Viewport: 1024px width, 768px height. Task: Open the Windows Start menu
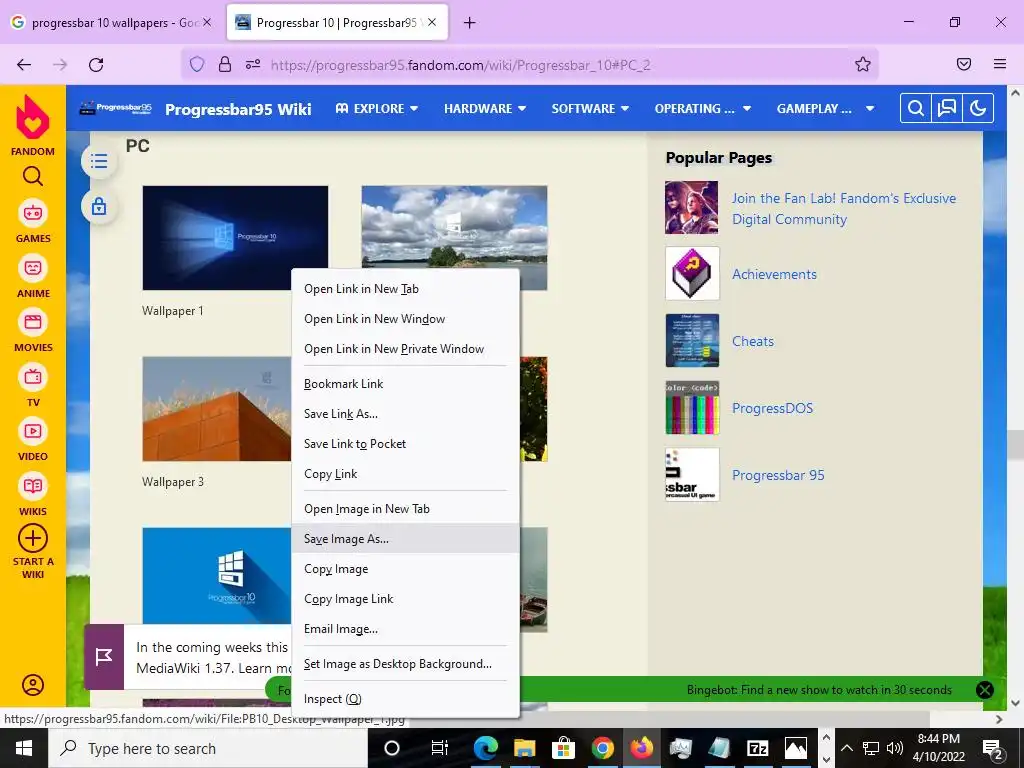coord(24,748)
